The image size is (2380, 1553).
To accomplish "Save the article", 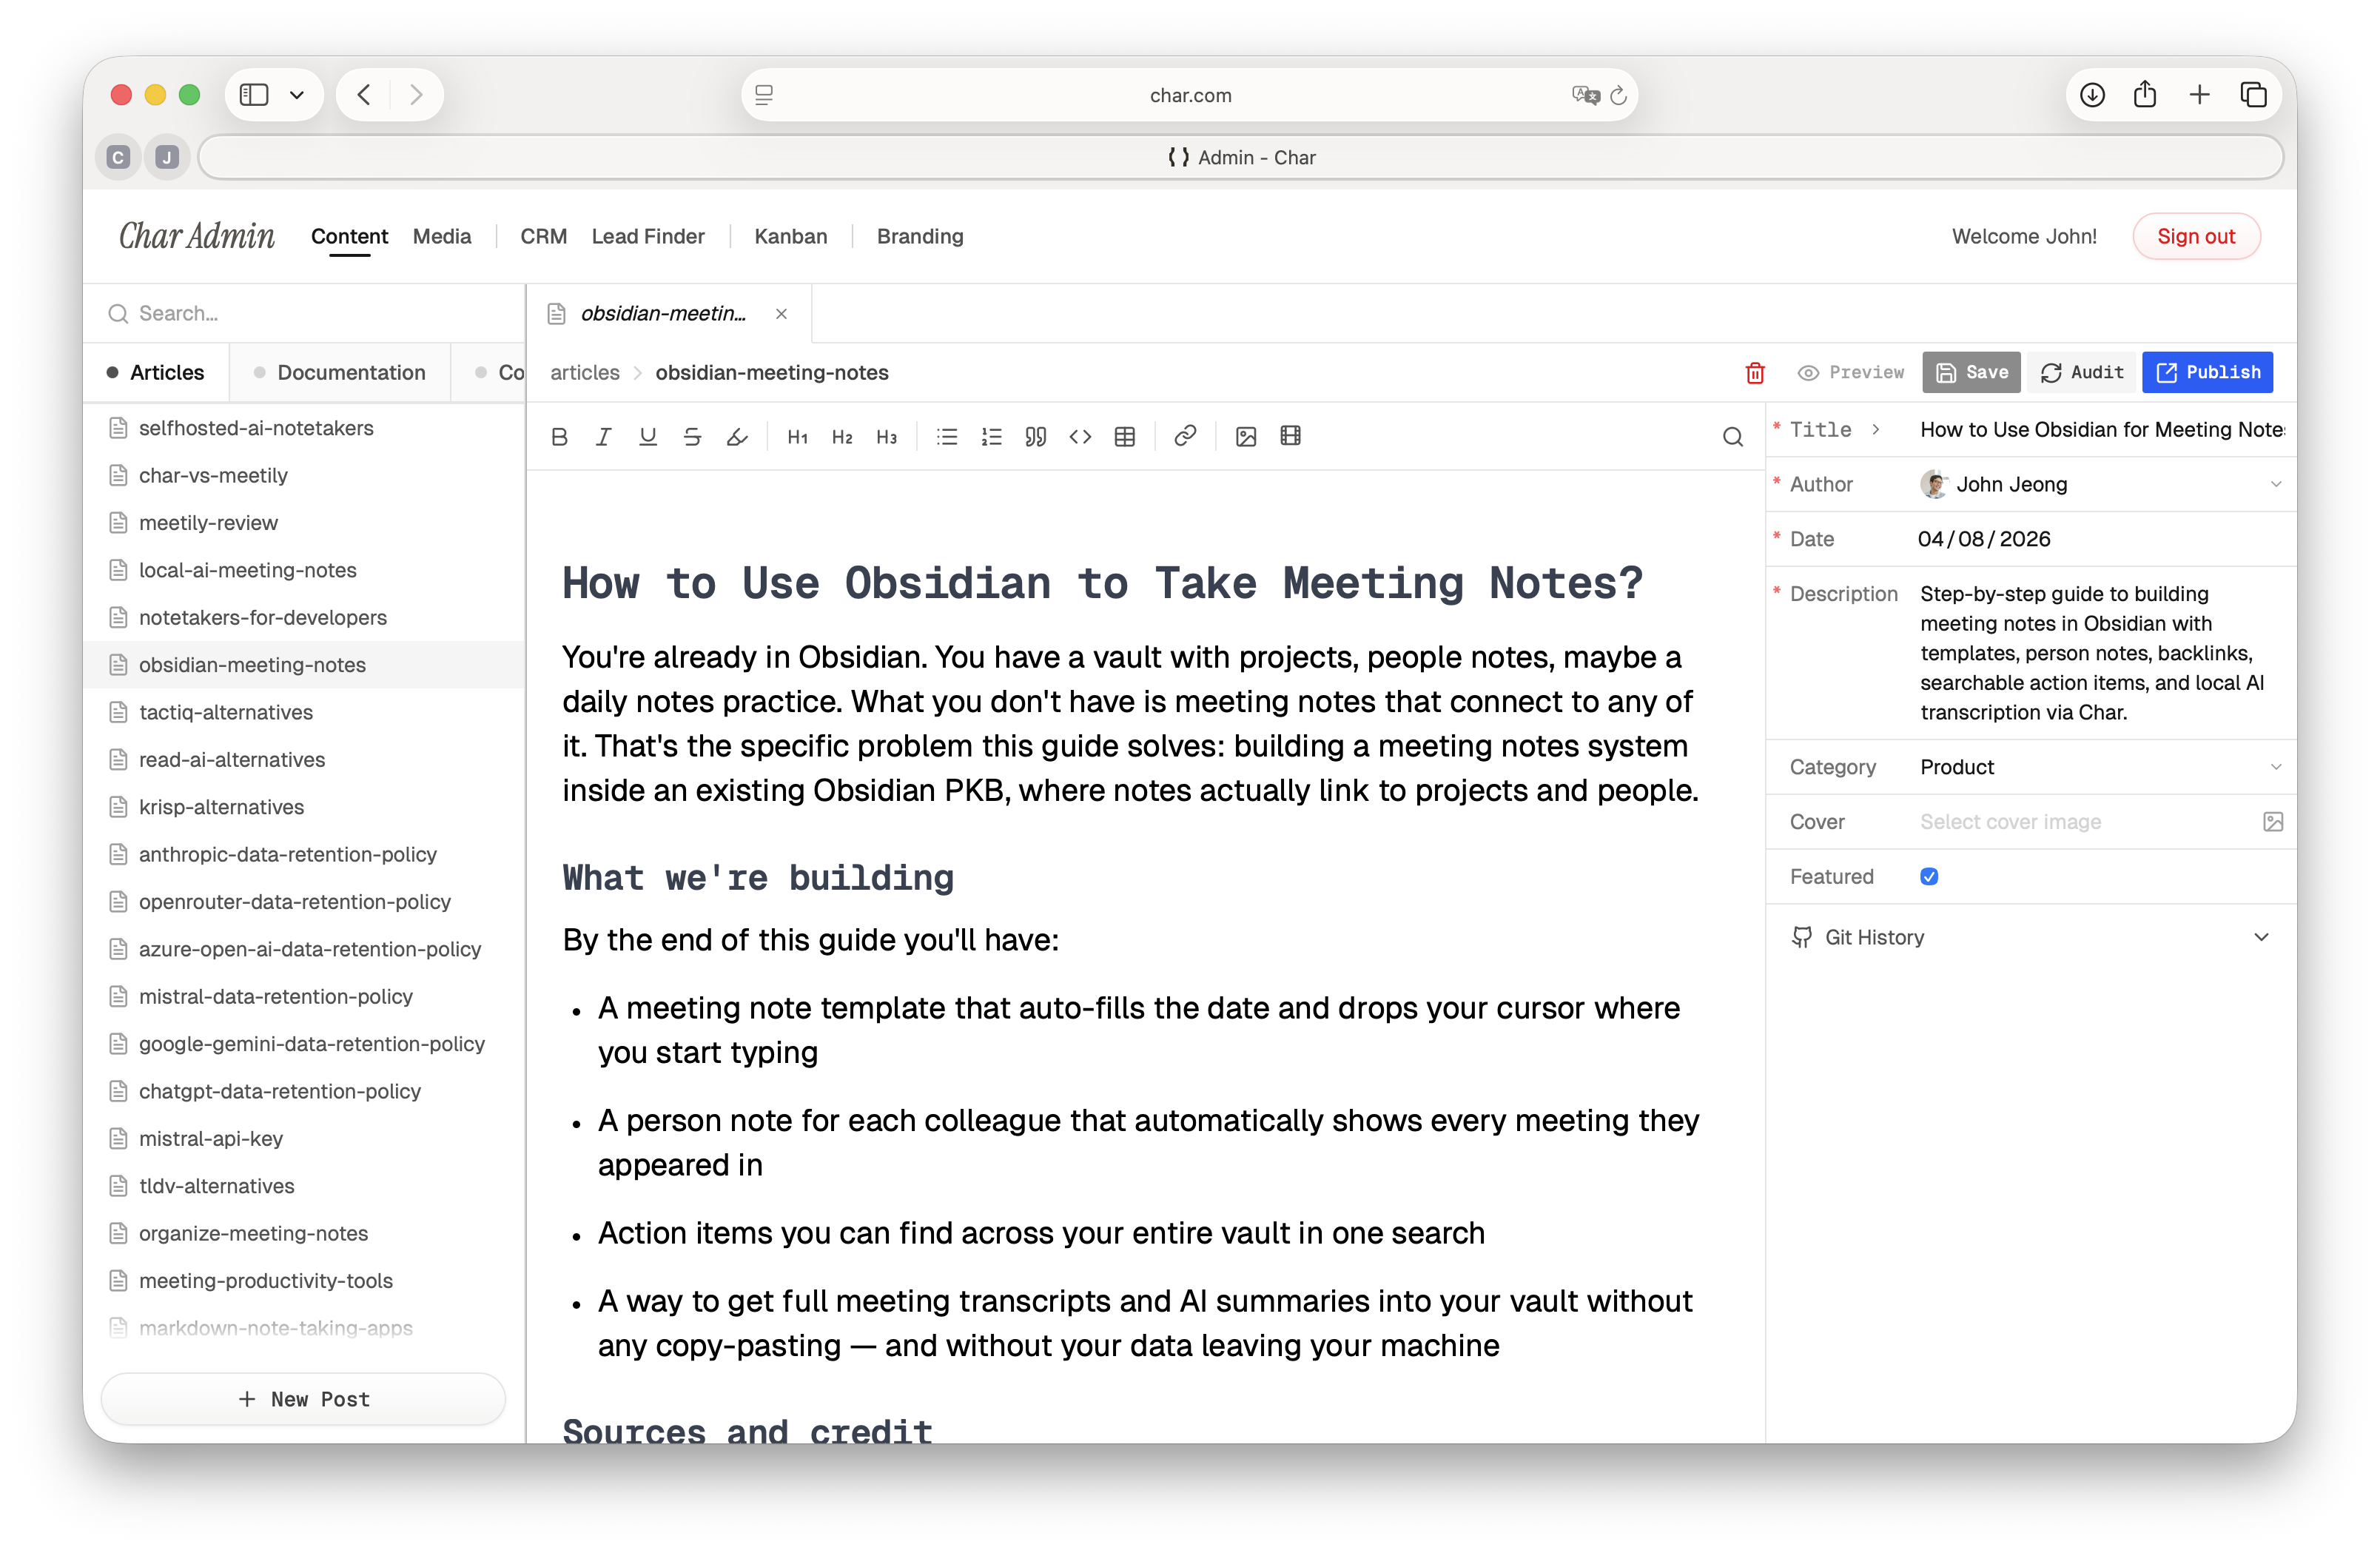I will (1971, 373).
